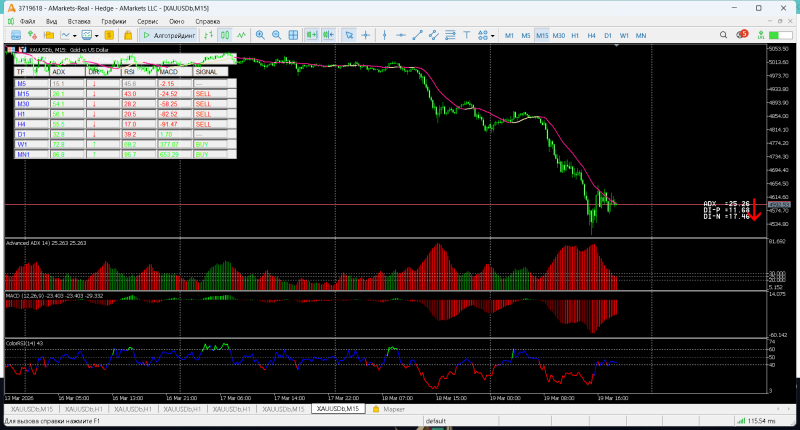Viewport: 800px width, 430px height.
Task: Tile chart windows with grid icon
Action: [293, 35]
